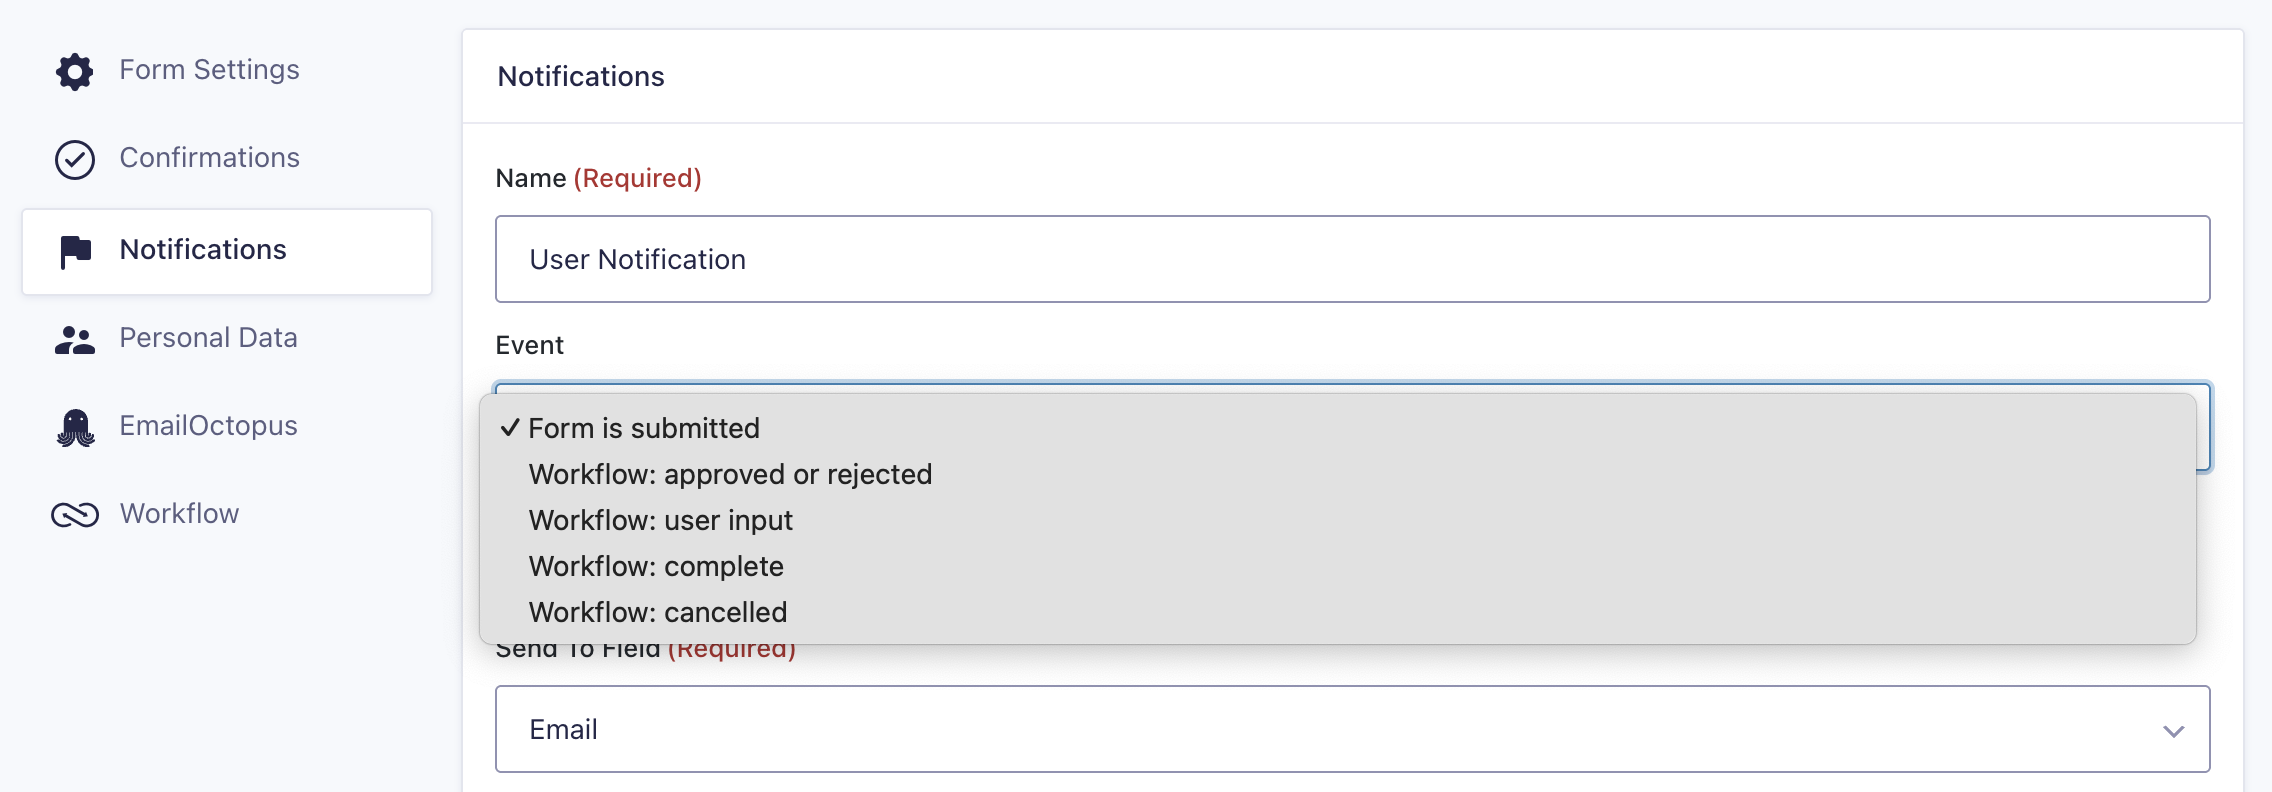The image size is (2272, 792).
Task: Click the Form Settings gear icon
Action: (x=75, y=71)
